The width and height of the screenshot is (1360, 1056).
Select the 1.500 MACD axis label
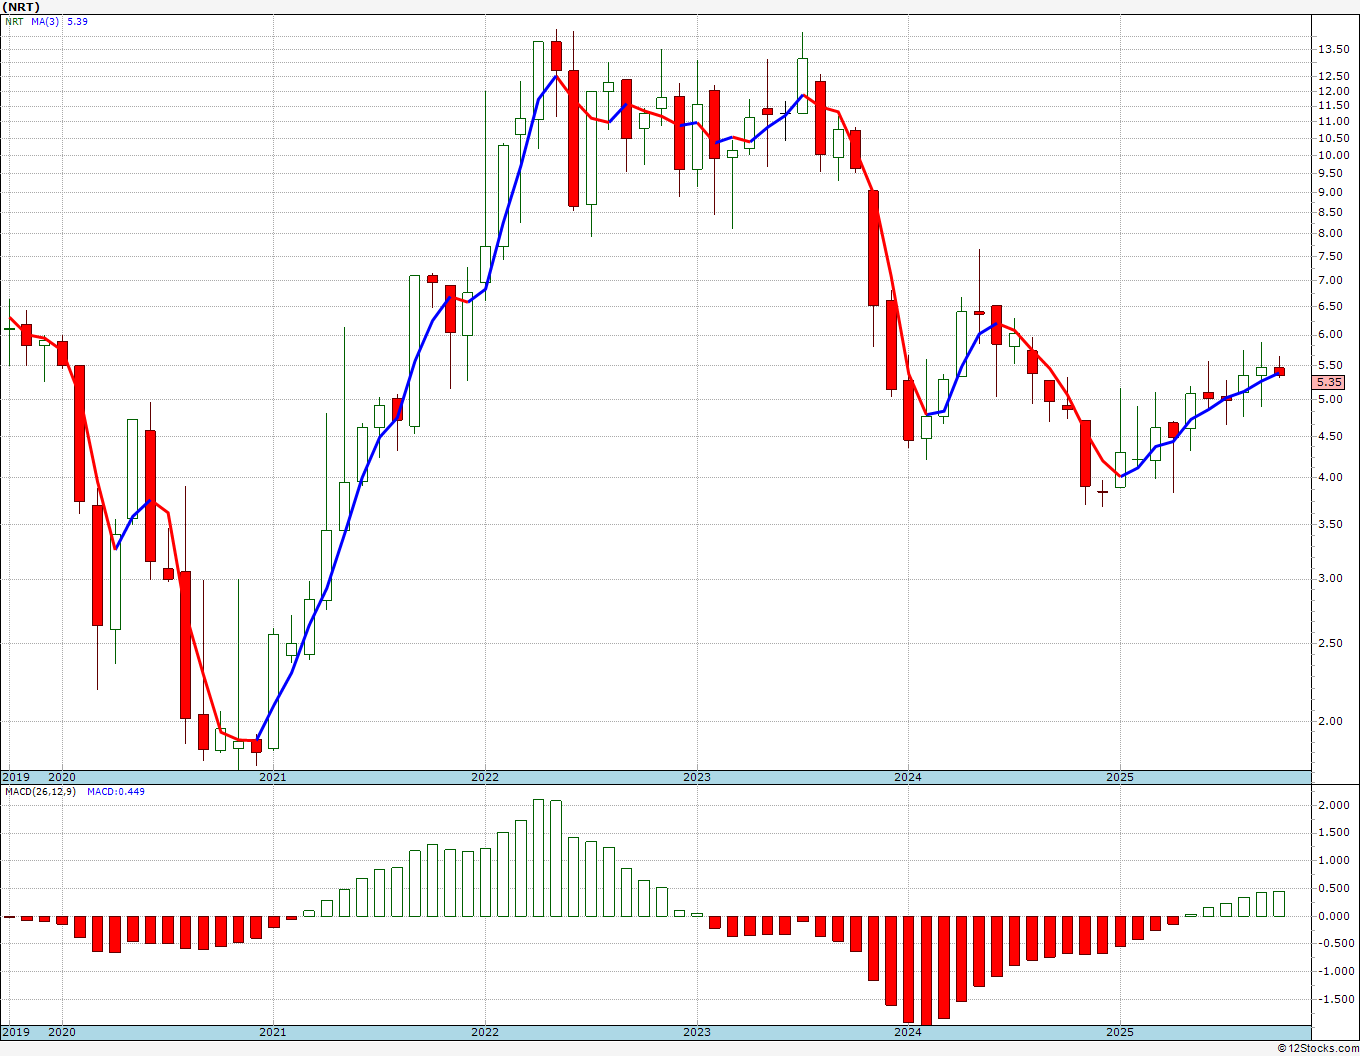(1335, 832)
